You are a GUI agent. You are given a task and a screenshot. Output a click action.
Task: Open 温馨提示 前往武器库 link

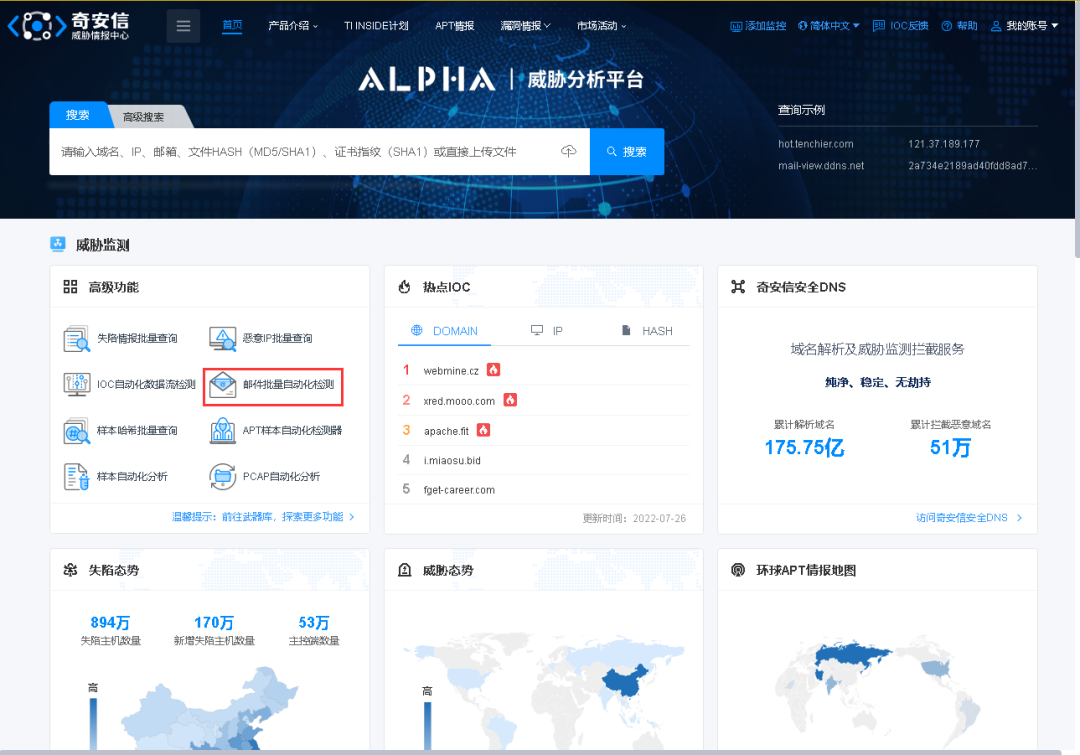pyautogui.click(x=263, y=517)
